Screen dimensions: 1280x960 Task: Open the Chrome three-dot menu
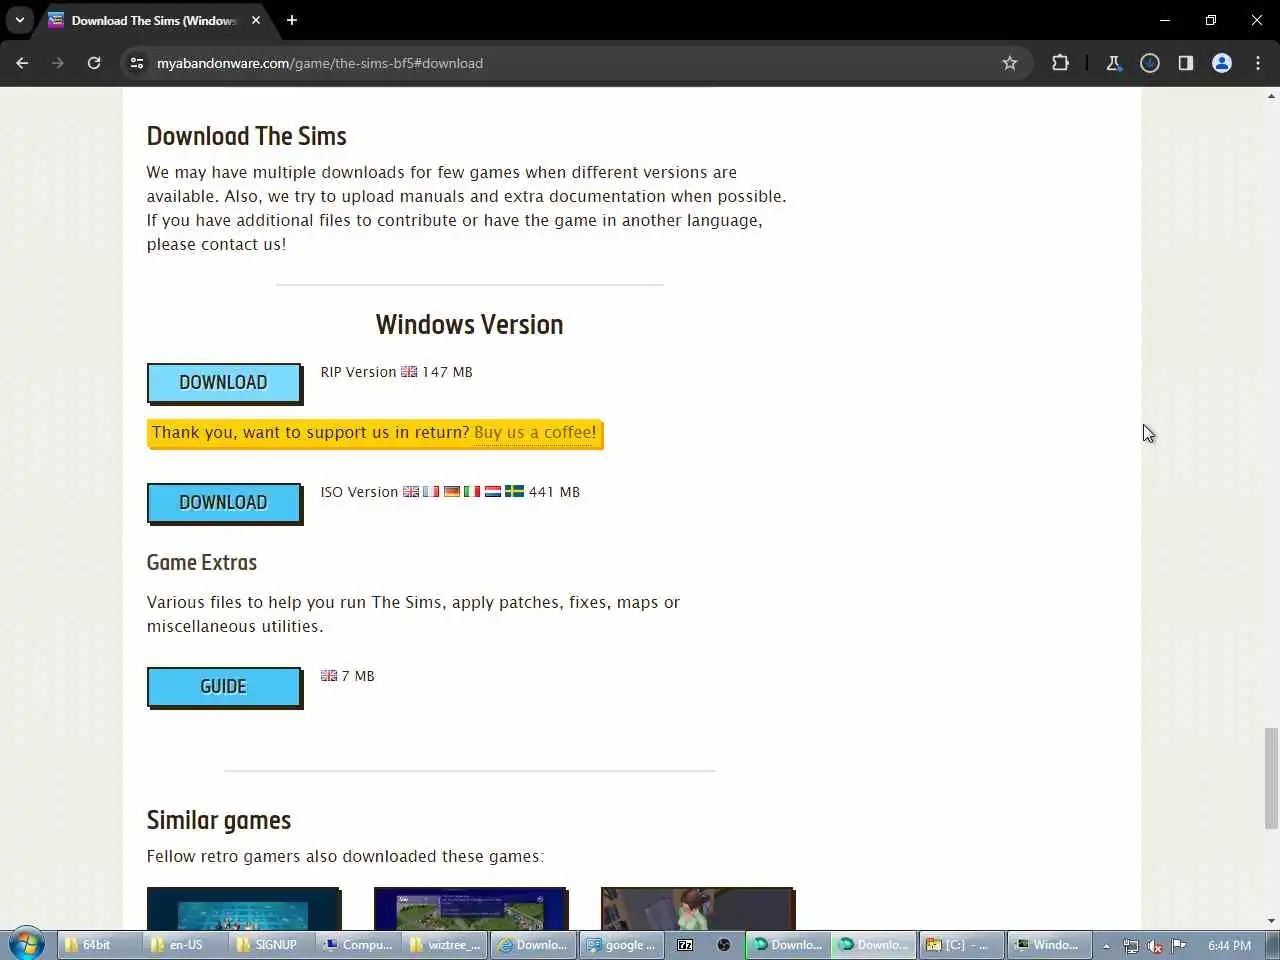1258,63
